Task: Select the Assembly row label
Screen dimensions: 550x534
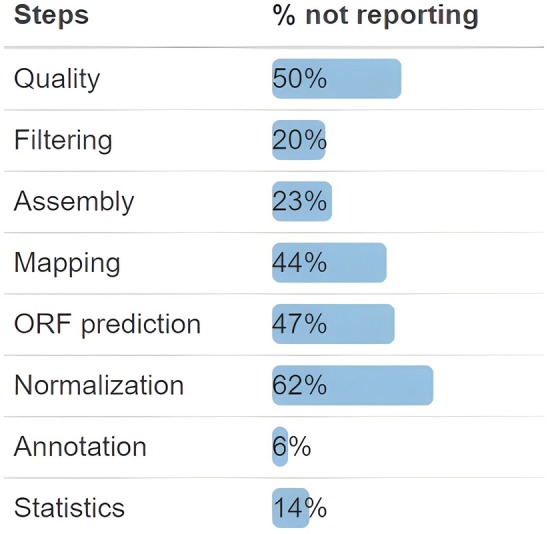Action: 74,201
